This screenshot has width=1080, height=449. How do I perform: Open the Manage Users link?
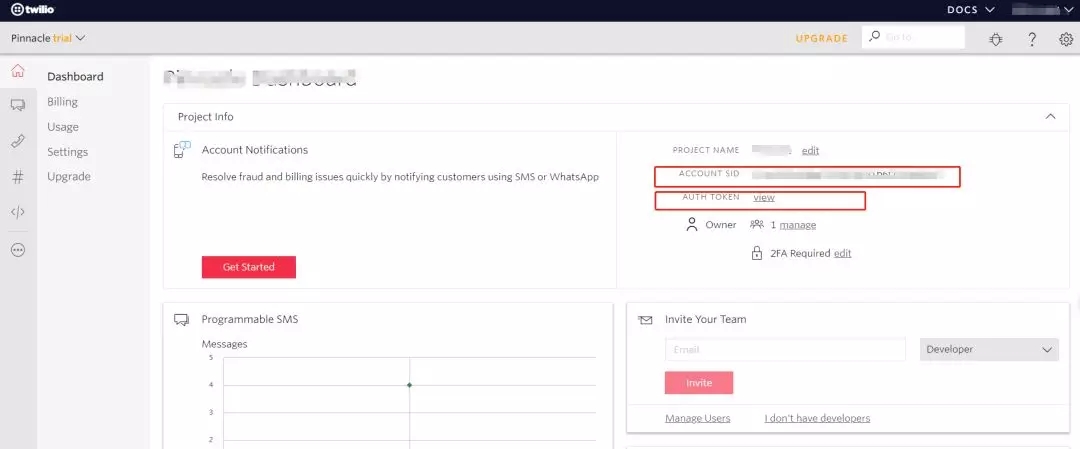pos(698,418)
